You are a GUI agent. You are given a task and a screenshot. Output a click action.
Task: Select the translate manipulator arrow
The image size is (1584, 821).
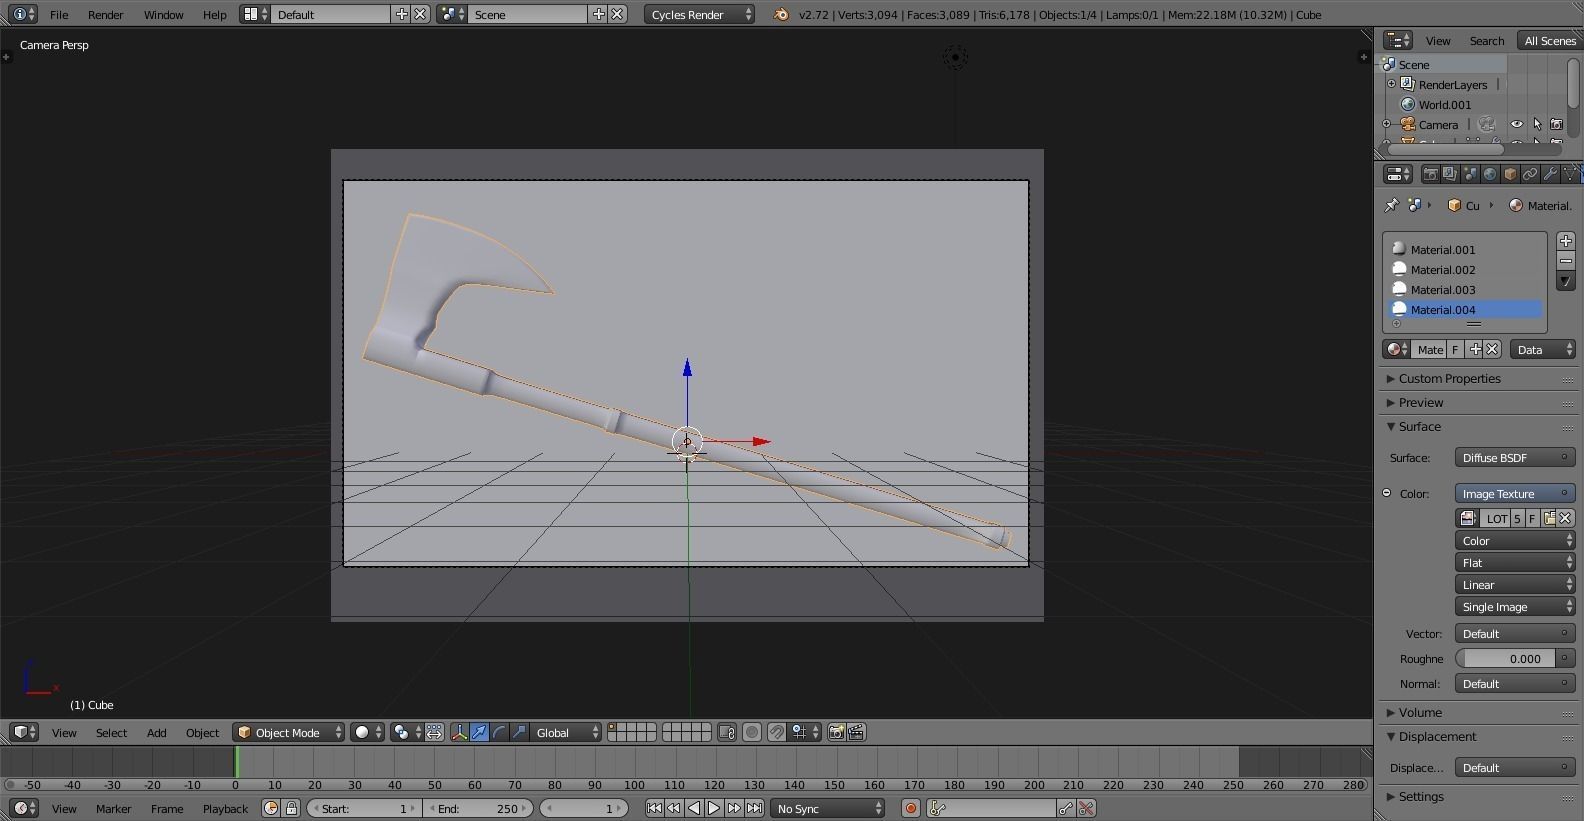[x=479, y=732]
